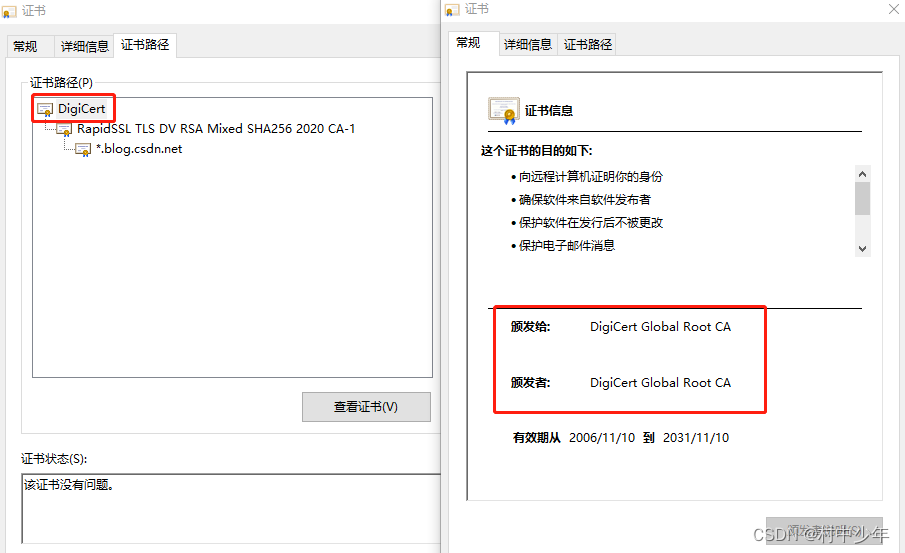This screenshot has height=553, width=905.
Task: Click the scroll down arrow of purposes list
Action: coord(862,249)
